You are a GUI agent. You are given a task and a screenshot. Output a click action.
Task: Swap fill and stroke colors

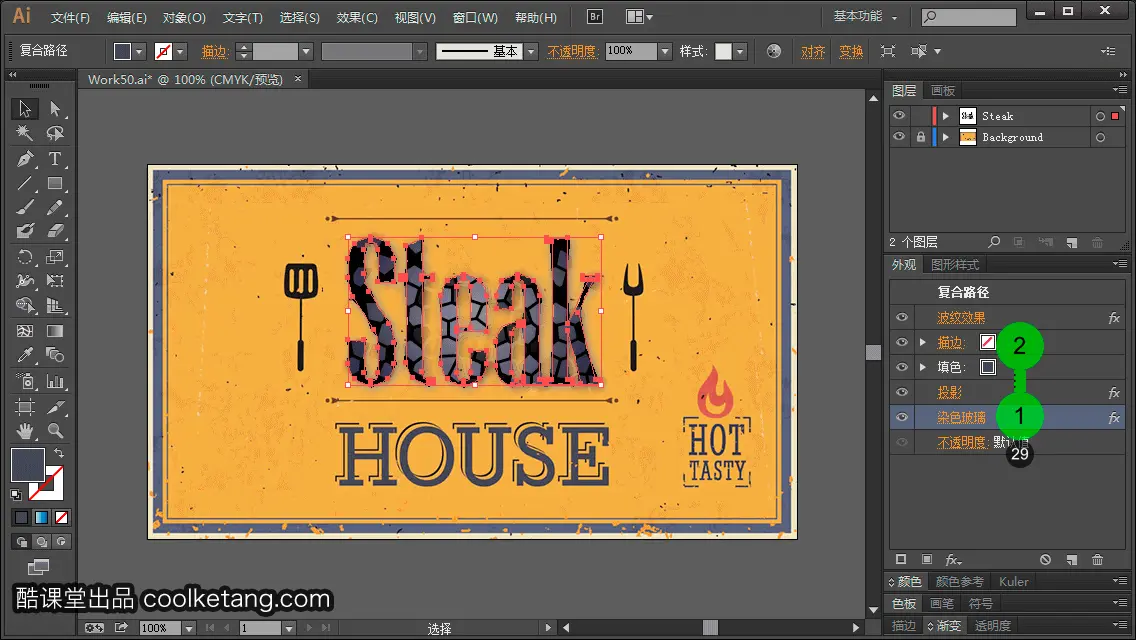pos(59,453)
